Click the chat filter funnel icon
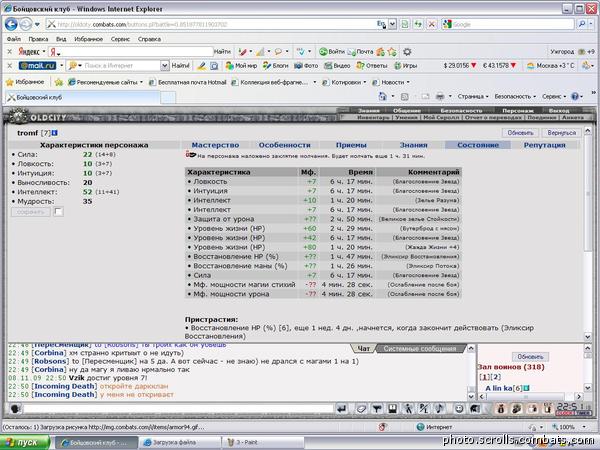 [x=377, y=409]
